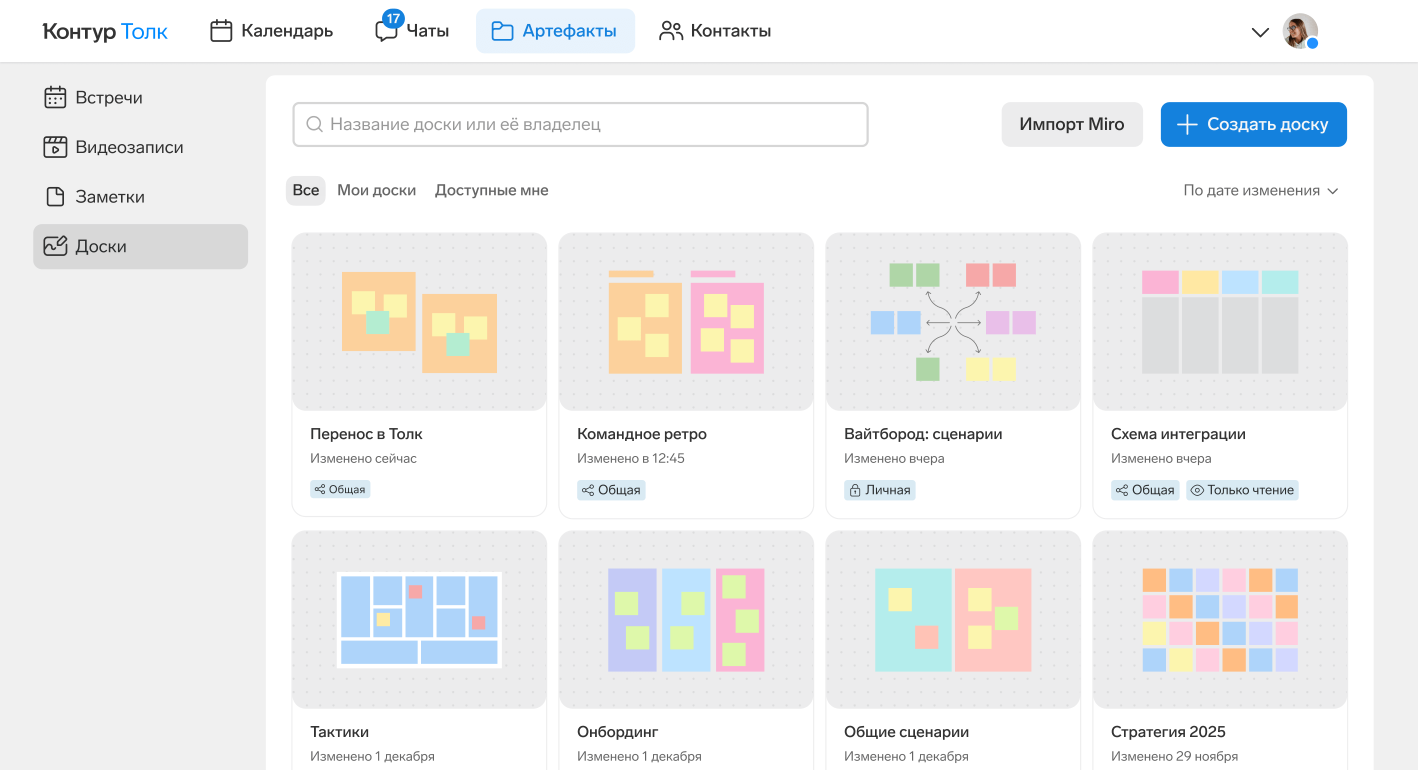Open the Календарь tab
Image resolution: width=1418 pixels, height=770 pixels.
click(271, 31)
